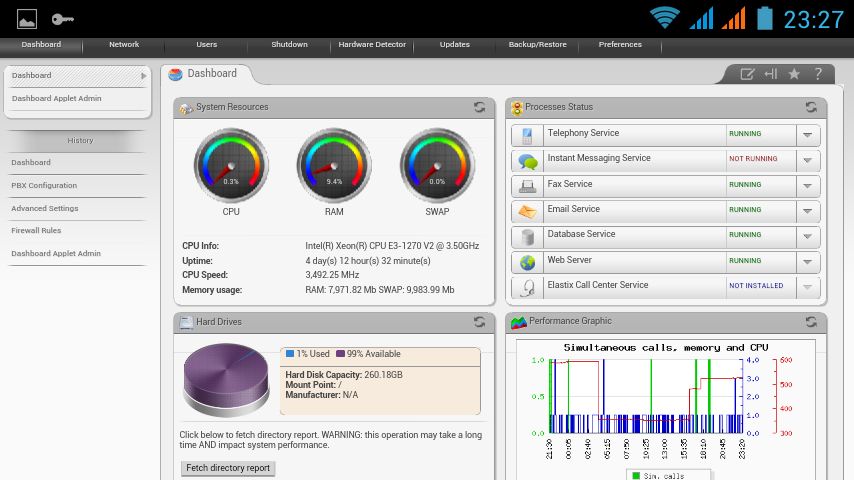Open Instant Messaging Service actions dropdown
This screenshot has width=854, height=480.
pyautogui.click(x=808, y=161)
